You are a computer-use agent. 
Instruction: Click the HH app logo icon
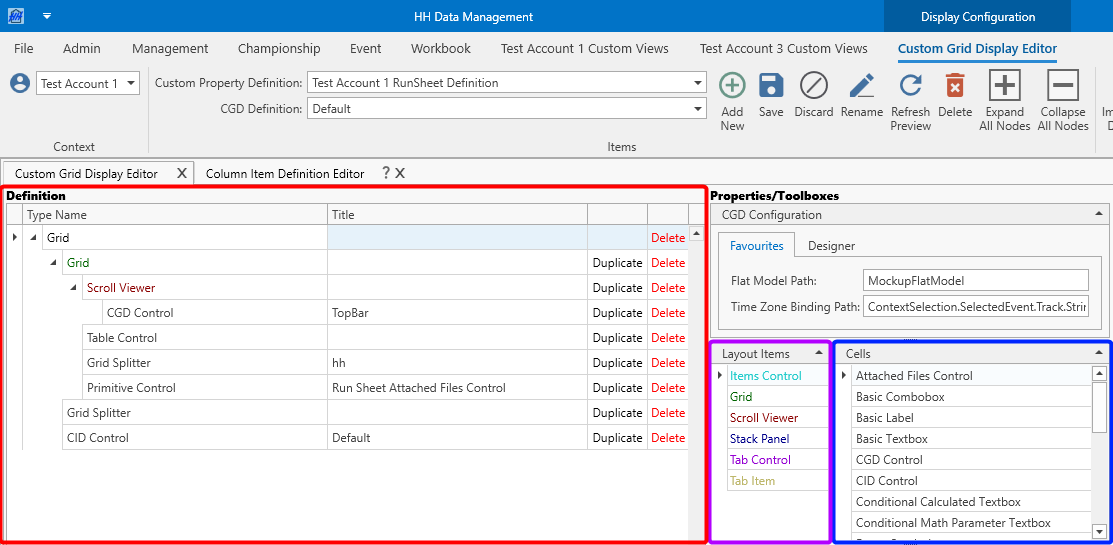pos(16,16)
